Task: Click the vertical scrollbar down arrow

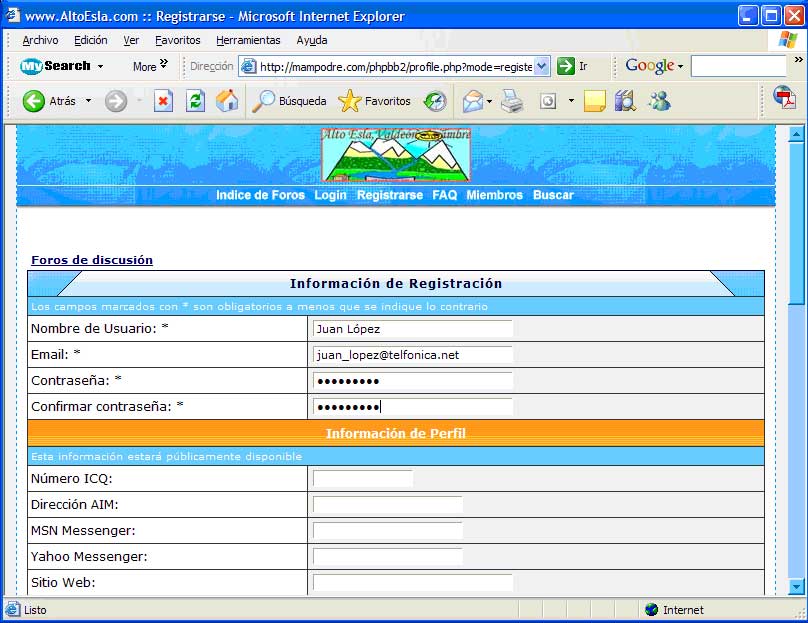Action: click(x=796, y=587)
